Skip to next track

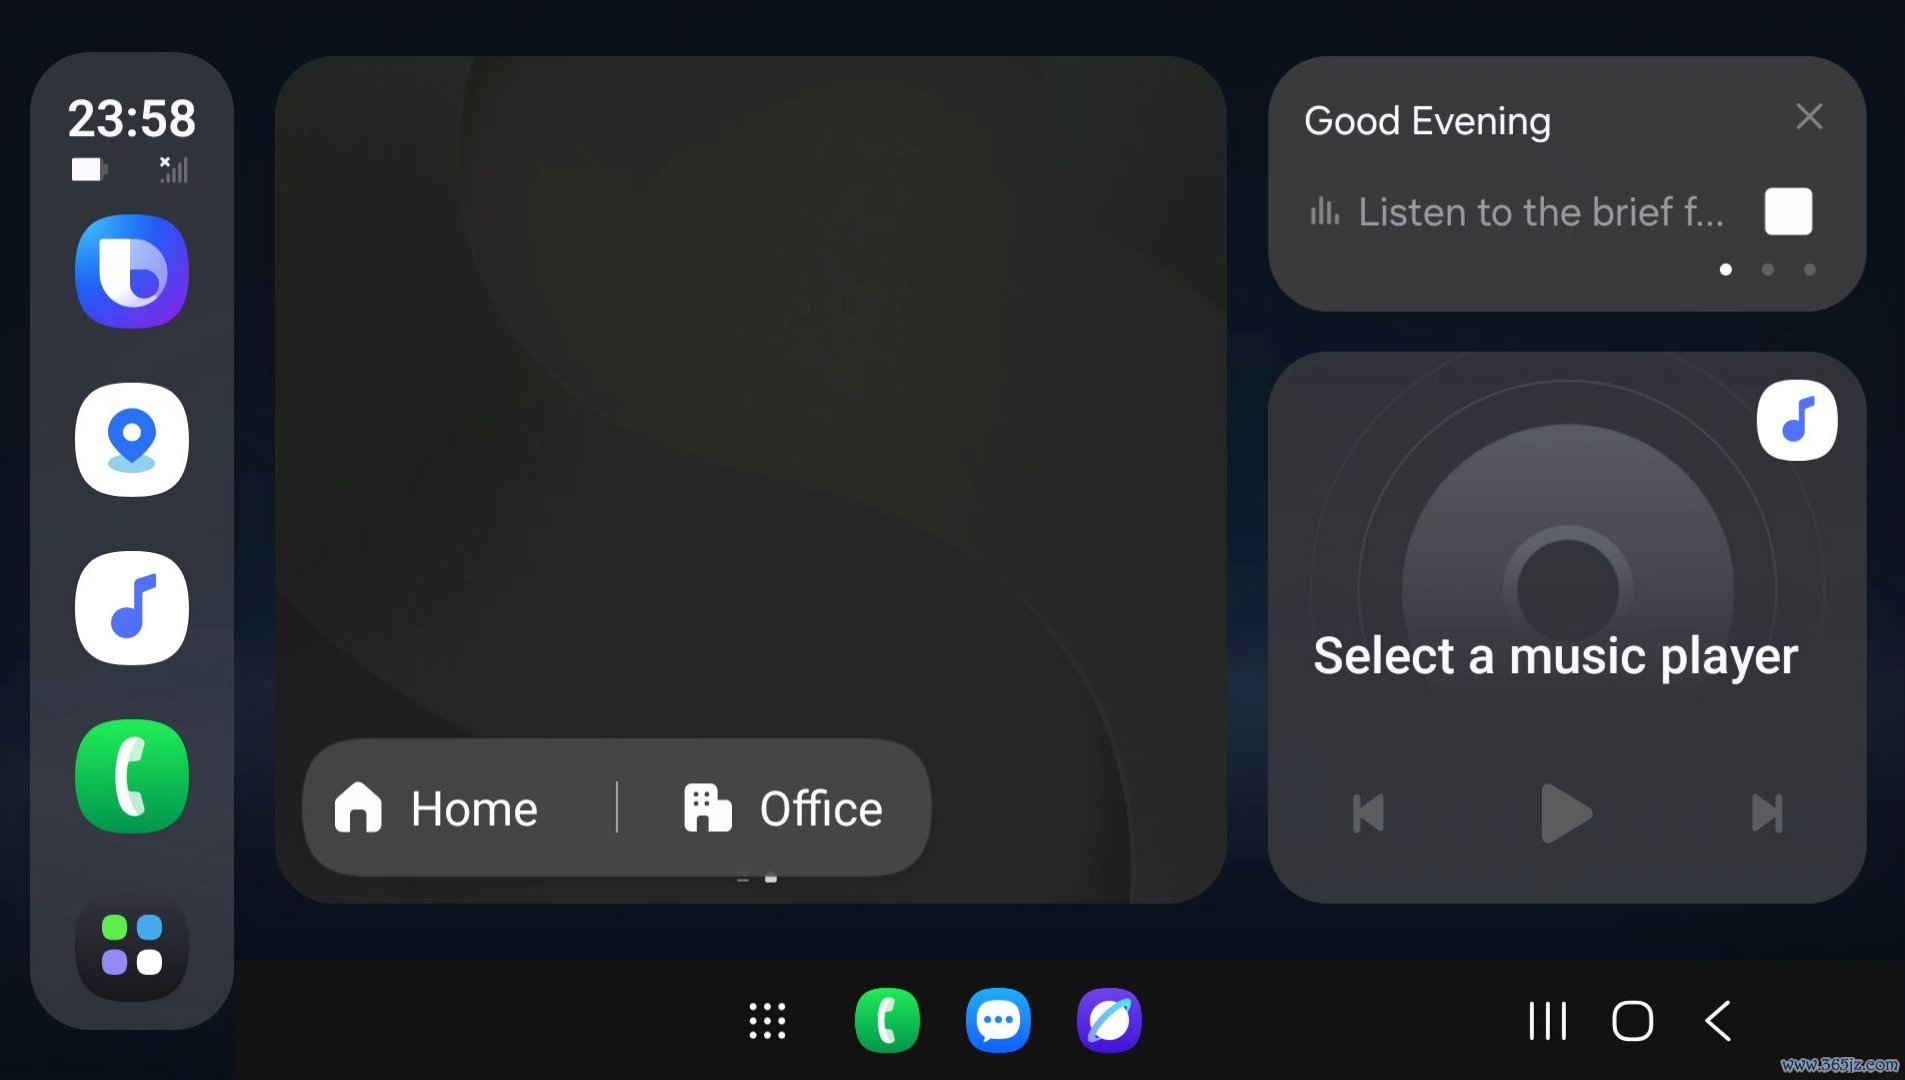1767,813
